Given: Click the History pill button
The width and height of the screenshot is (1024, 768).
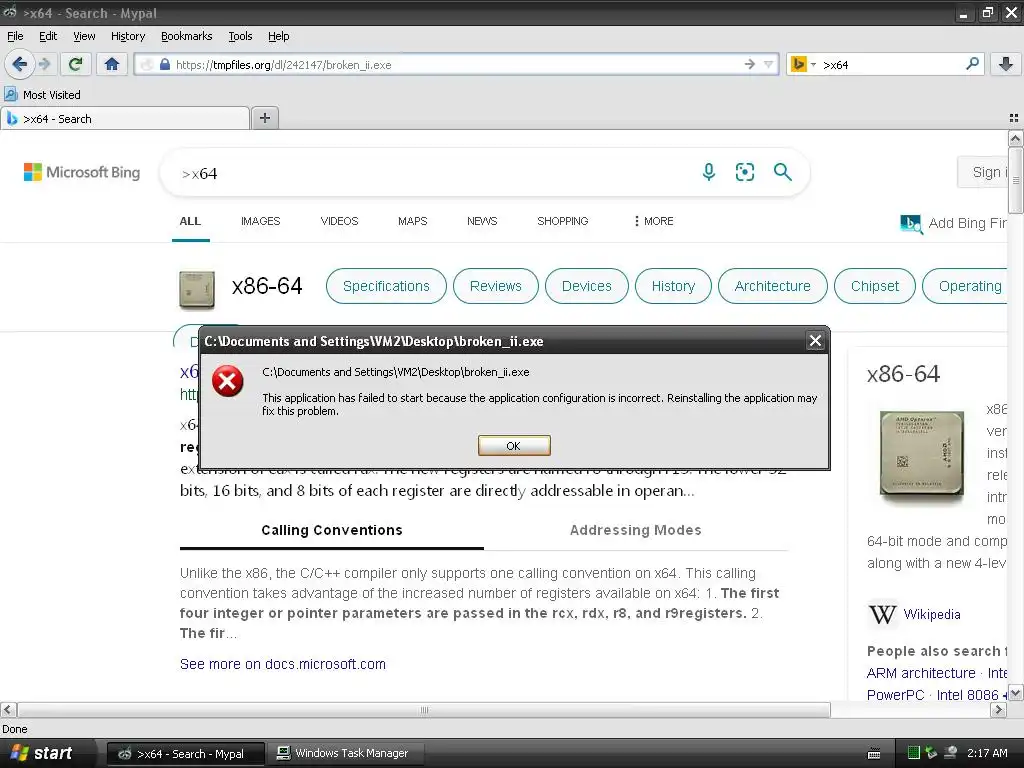Looking at the screenshot, I should 673,286.
